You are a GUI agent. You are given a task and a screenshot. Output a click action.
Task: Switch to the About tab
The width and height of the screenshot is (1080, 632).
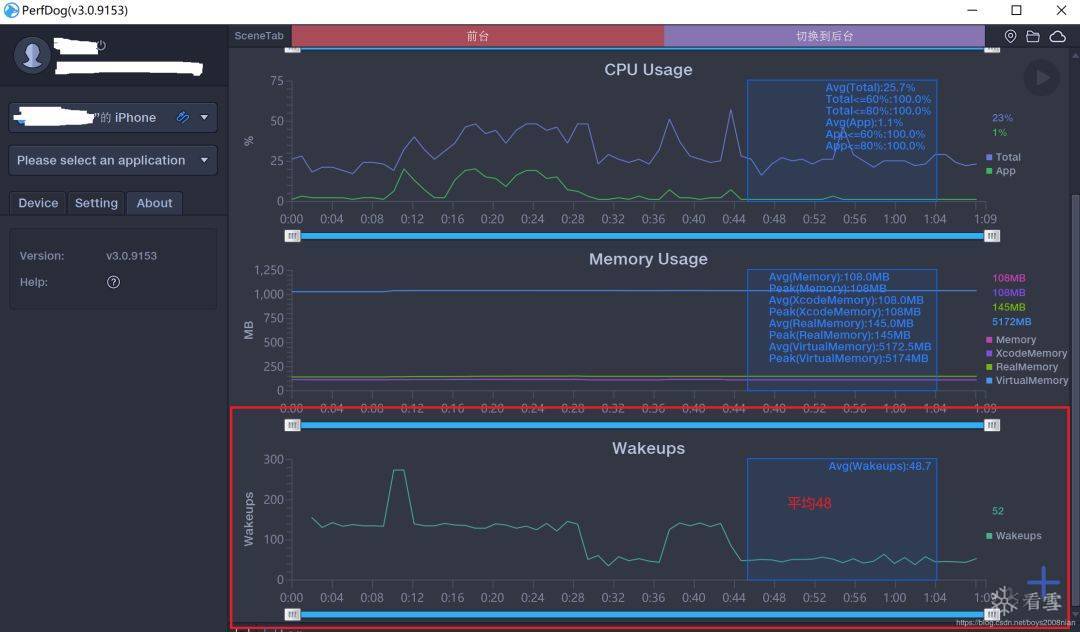pyautogui.click(x=154, y=203)
